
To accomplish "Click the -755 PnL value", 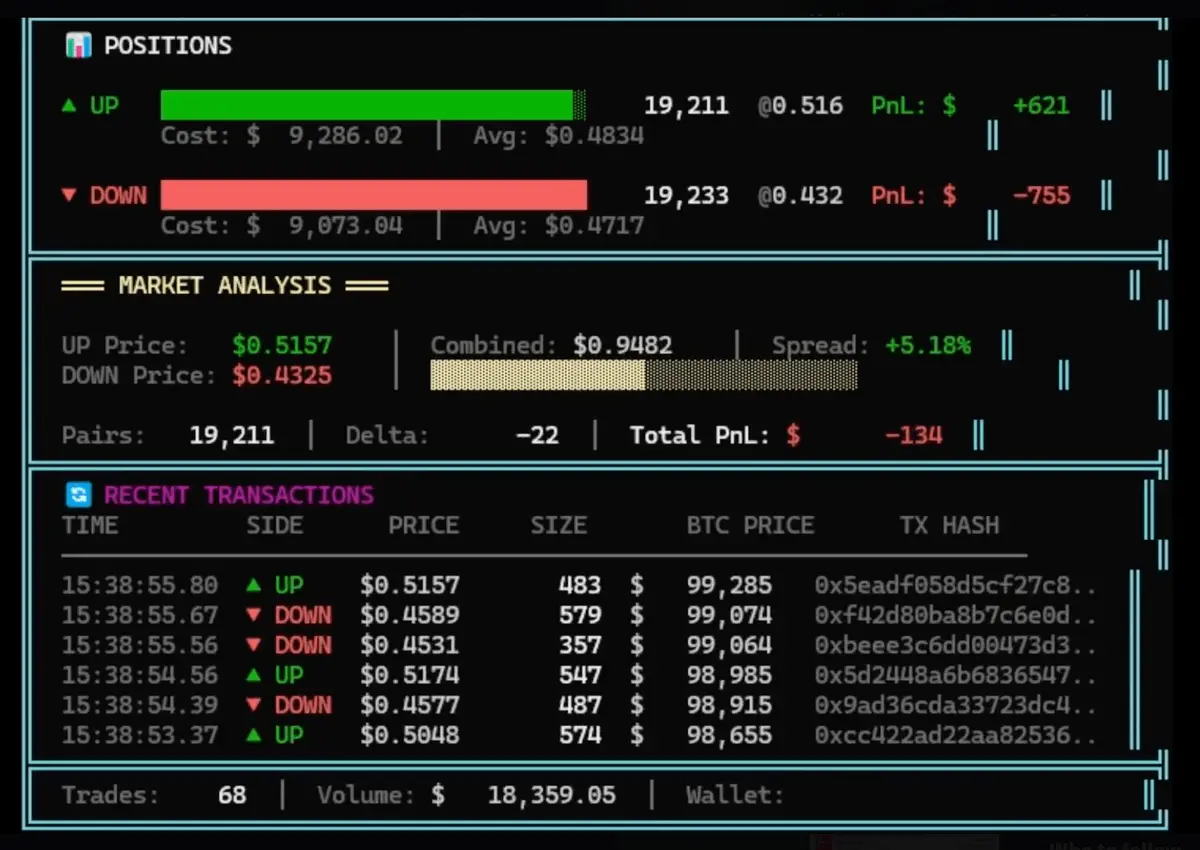I will pyautogui.click(x=1041, y=195).
